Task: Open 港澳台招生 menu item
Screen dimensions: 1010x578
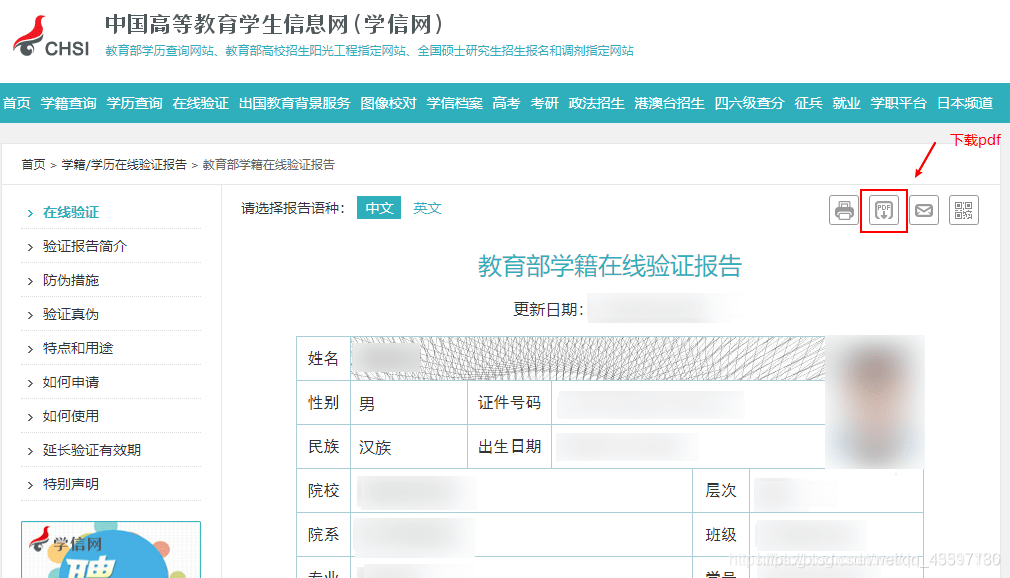Action: coord(669,103)
